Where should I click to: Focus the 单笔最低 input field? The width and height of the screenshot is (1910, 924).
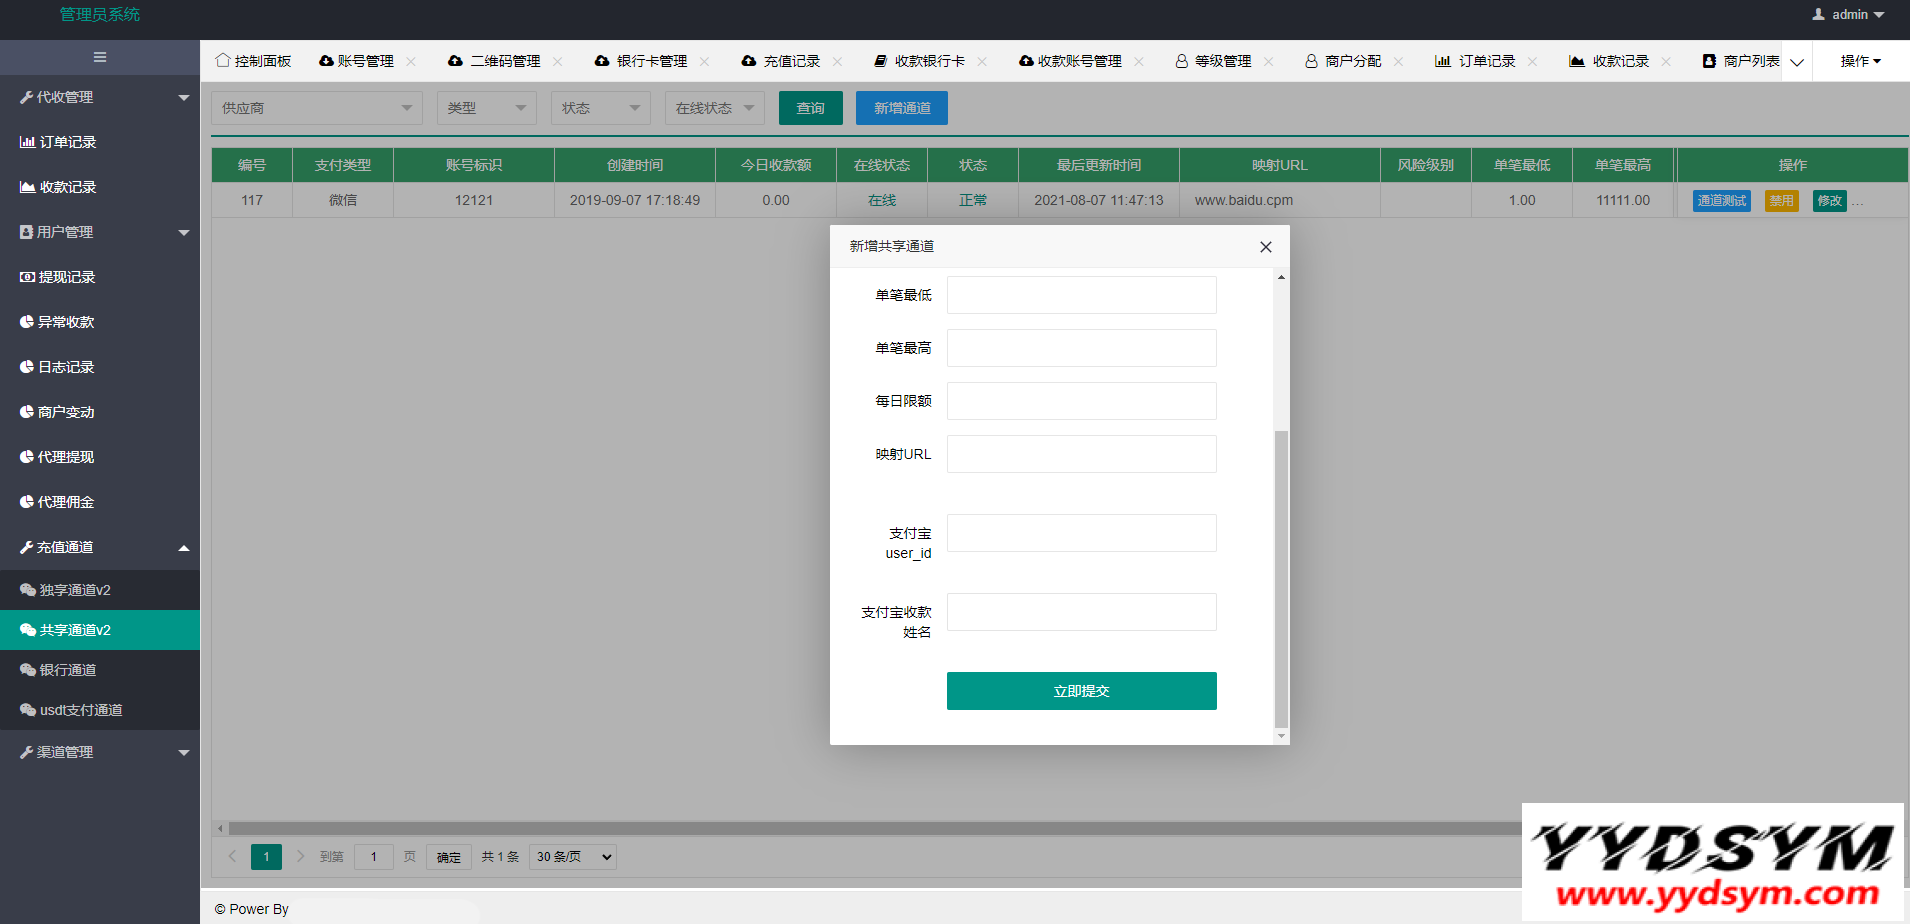click(x=1082, y=295)
